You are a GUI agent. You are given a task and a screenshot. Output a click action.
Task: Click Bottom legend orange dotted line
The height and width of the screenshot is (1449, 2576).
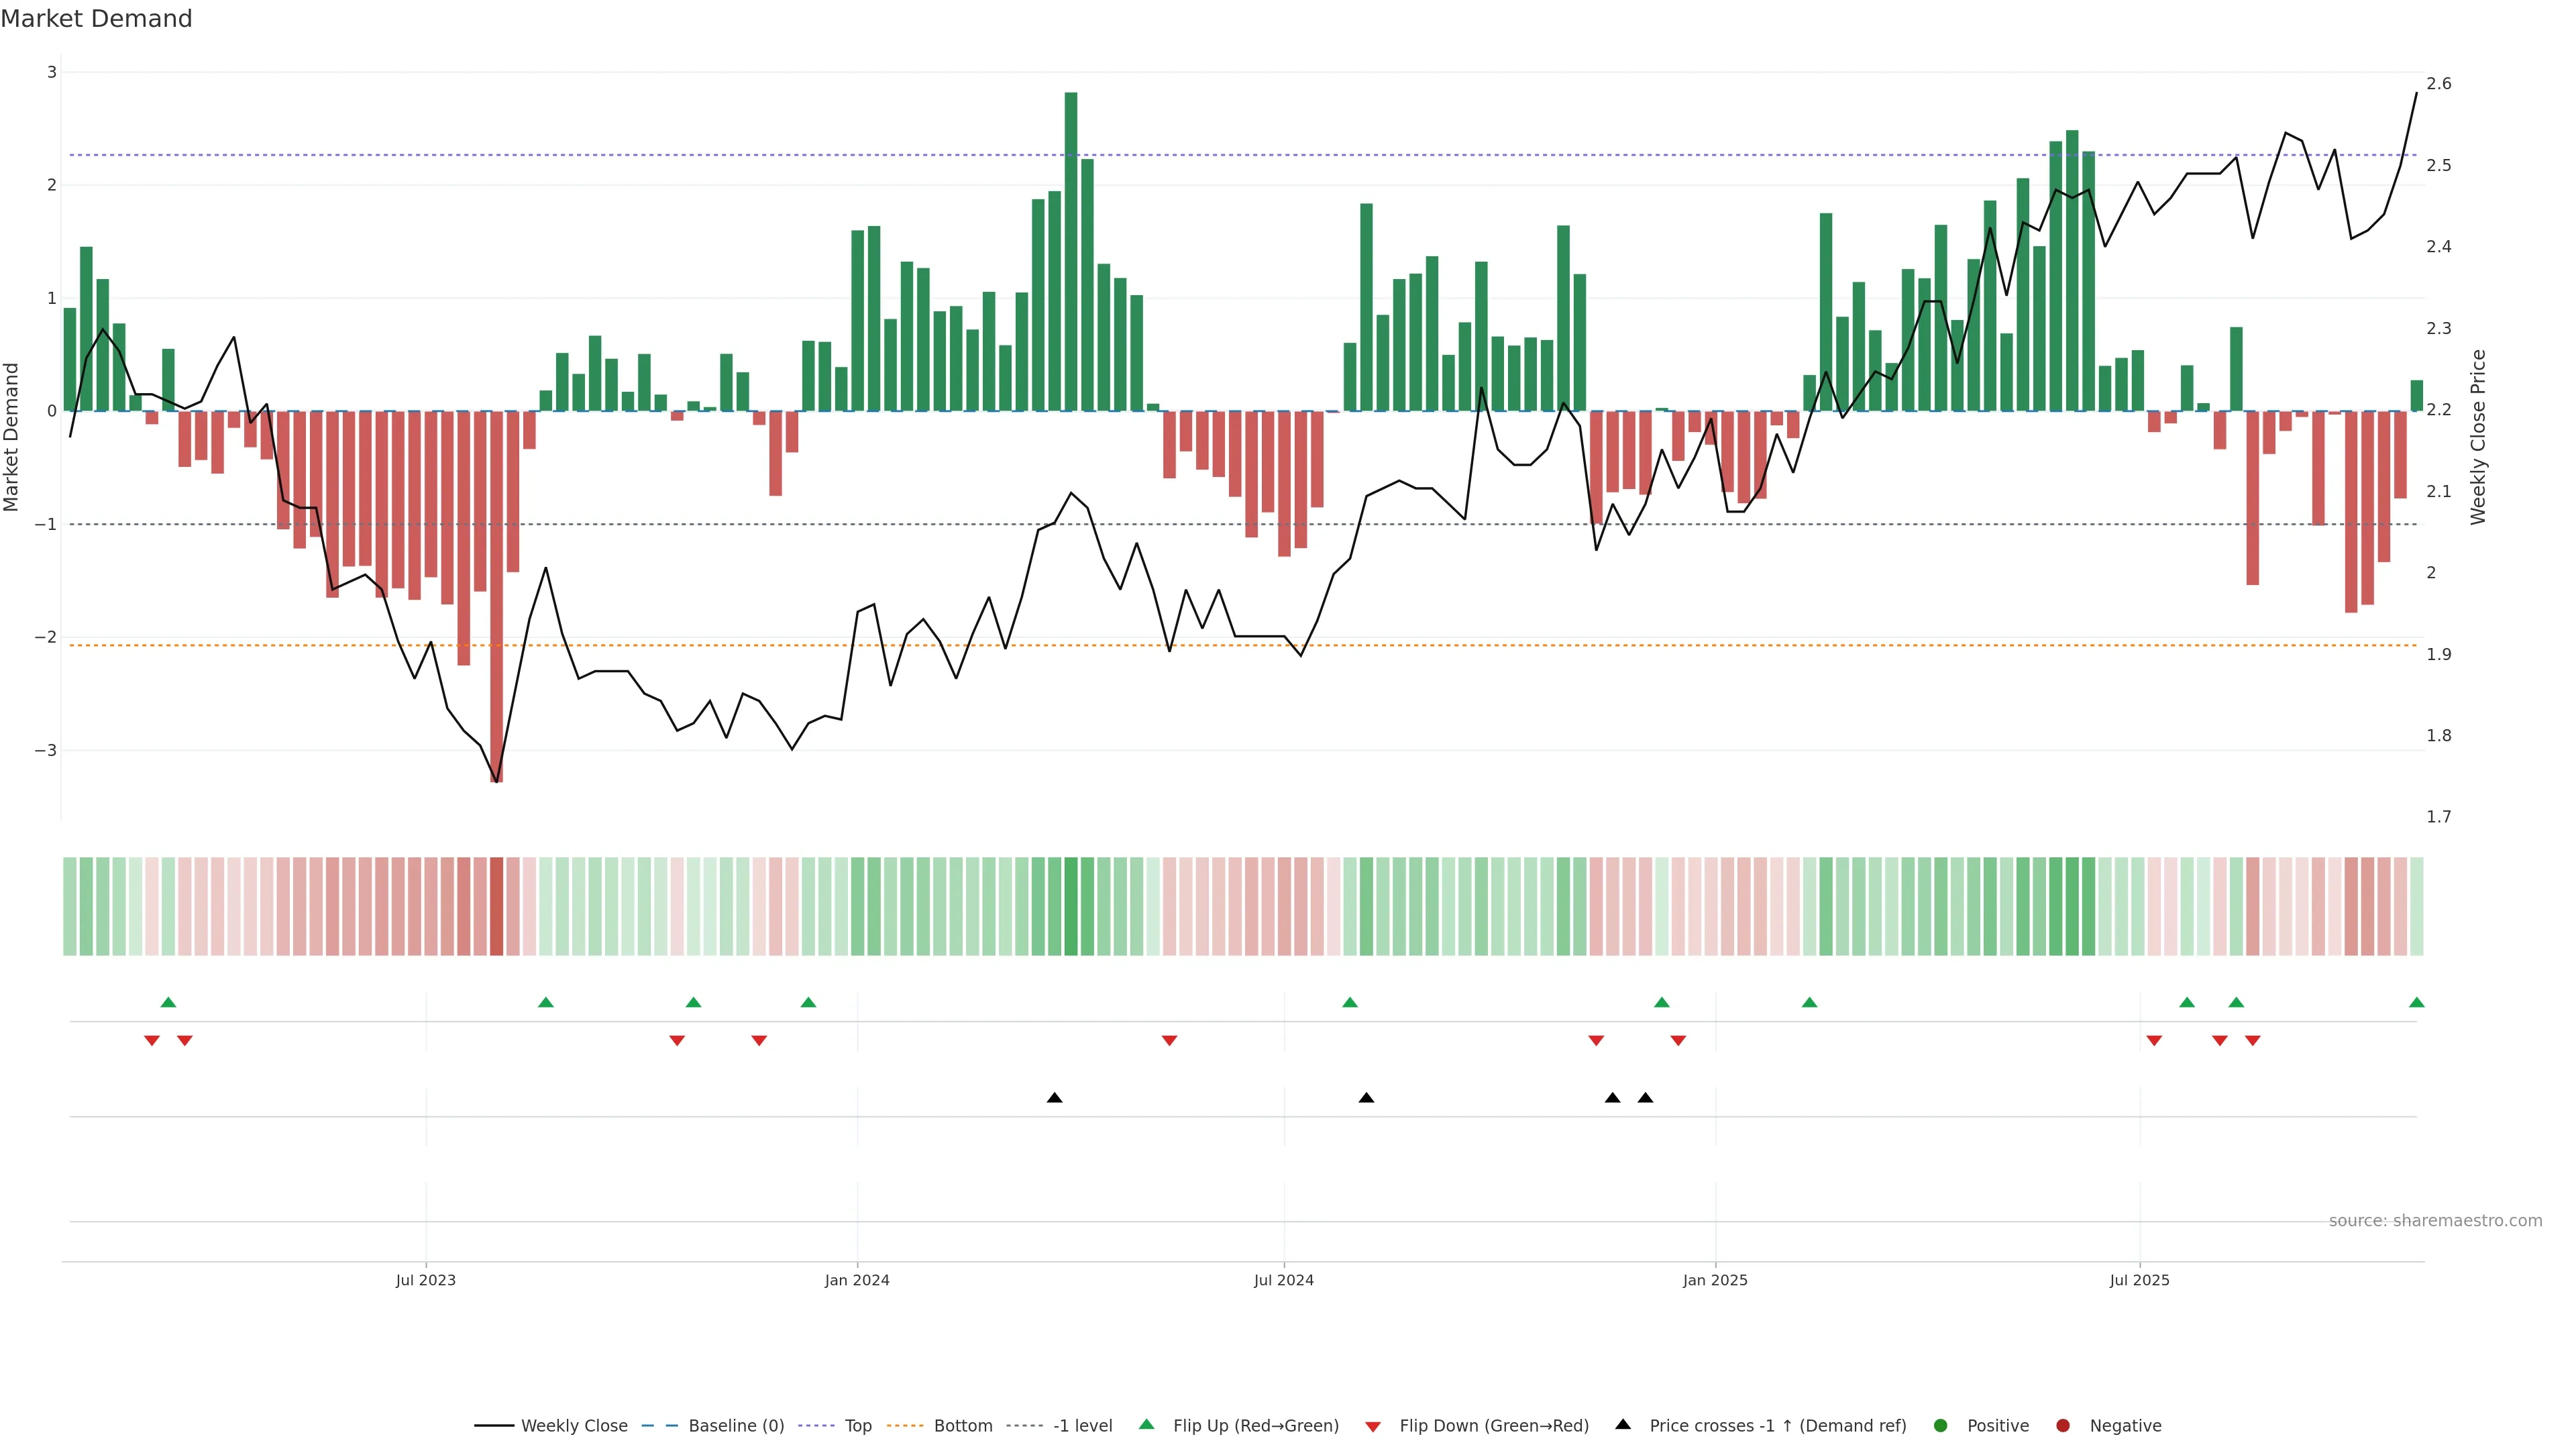(906, 1426)
